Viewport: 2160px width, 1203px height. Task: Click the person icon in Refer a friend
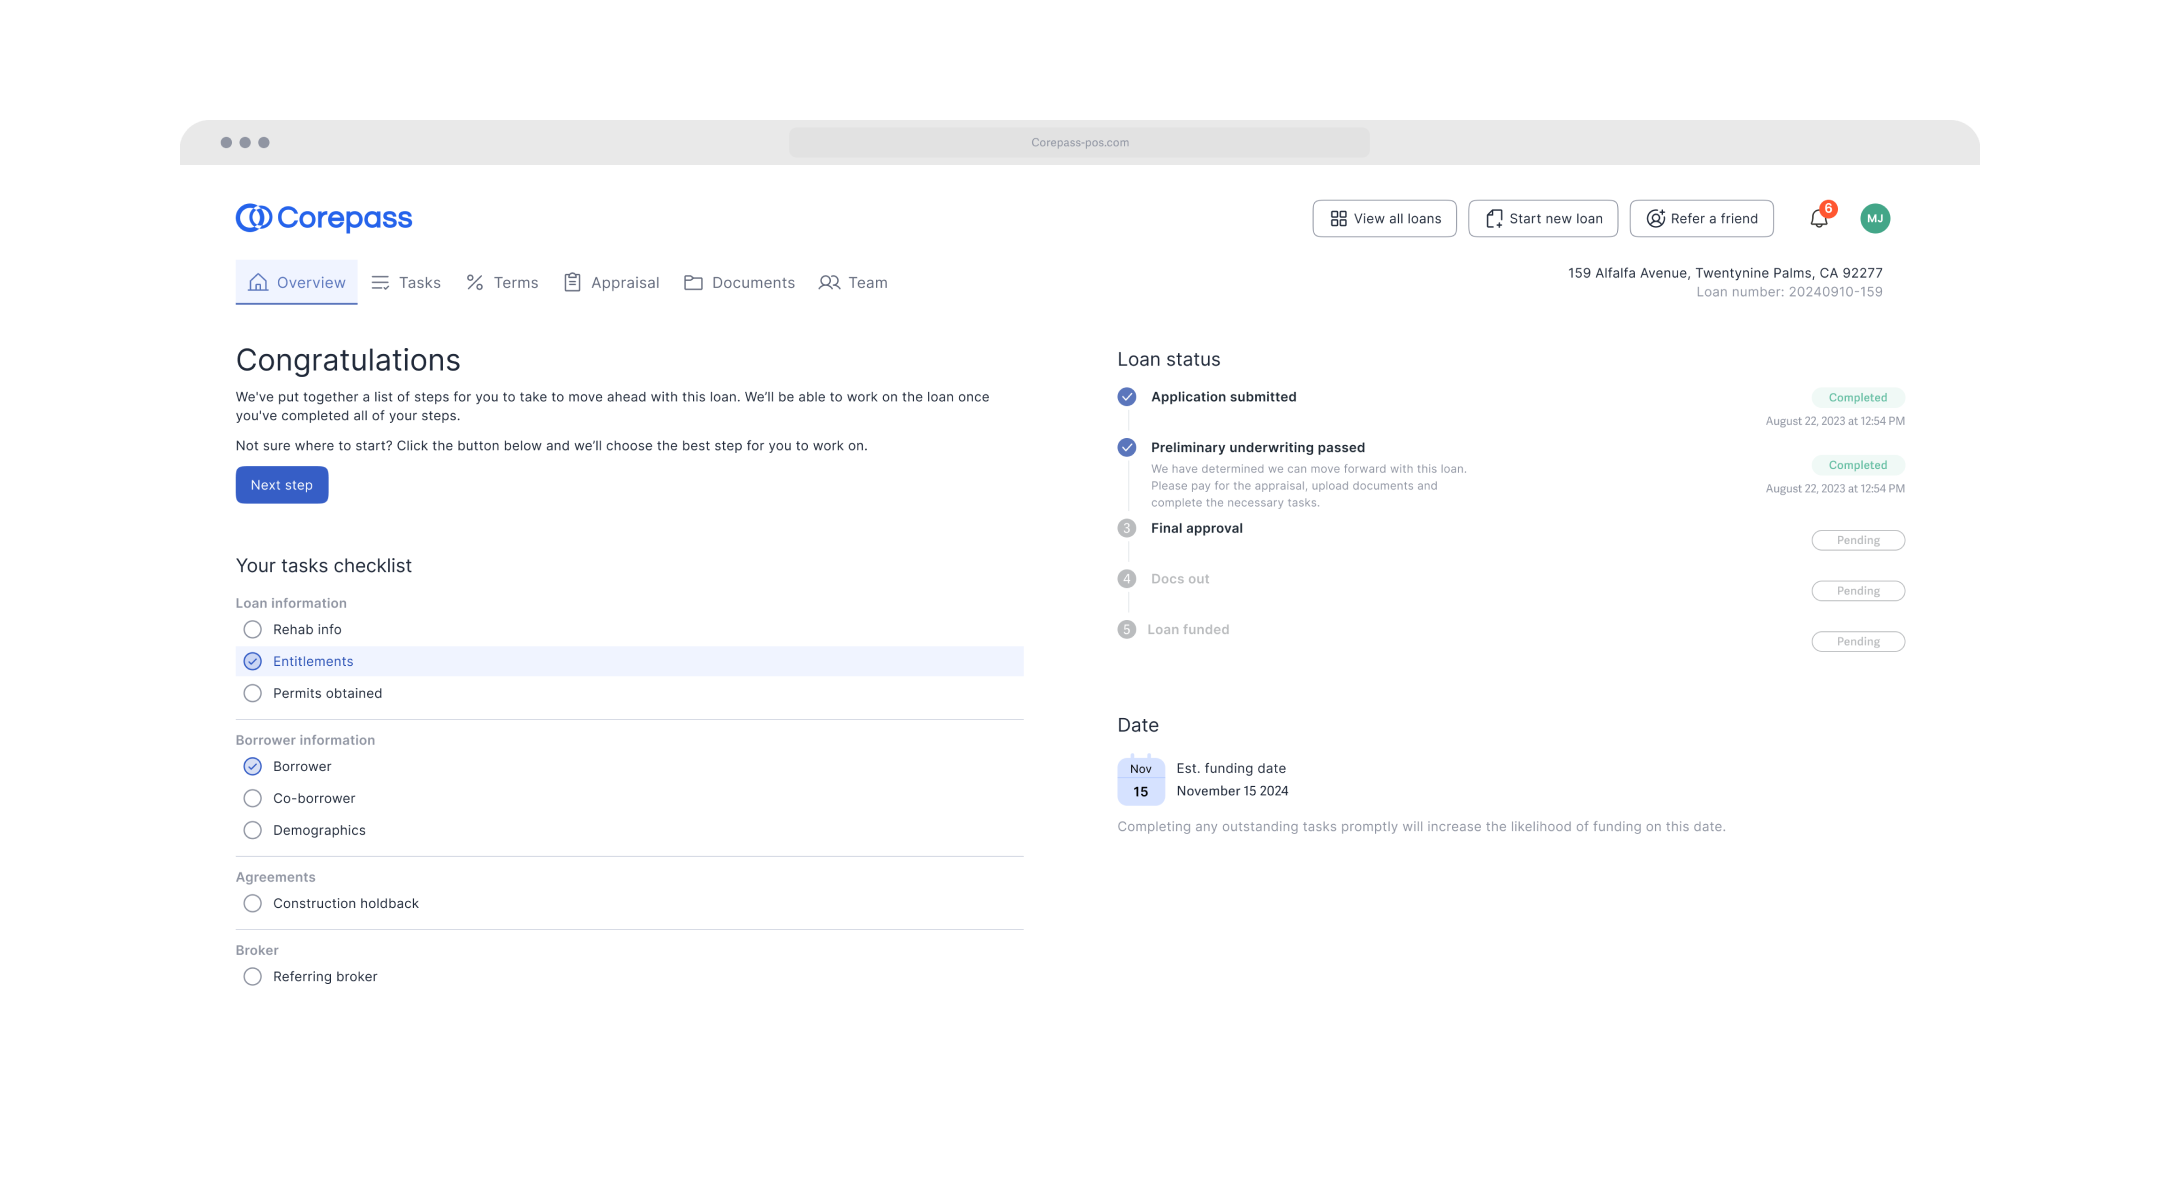tap(1656, 218)
